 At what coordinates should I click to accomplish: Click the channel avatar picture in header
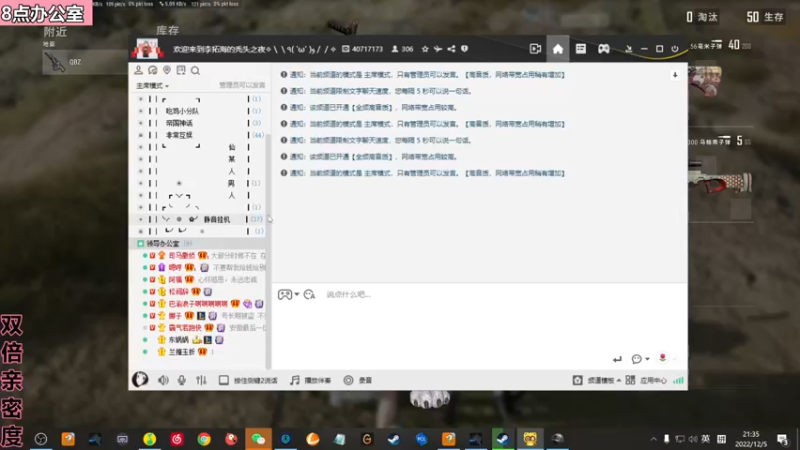click(147, 48)
